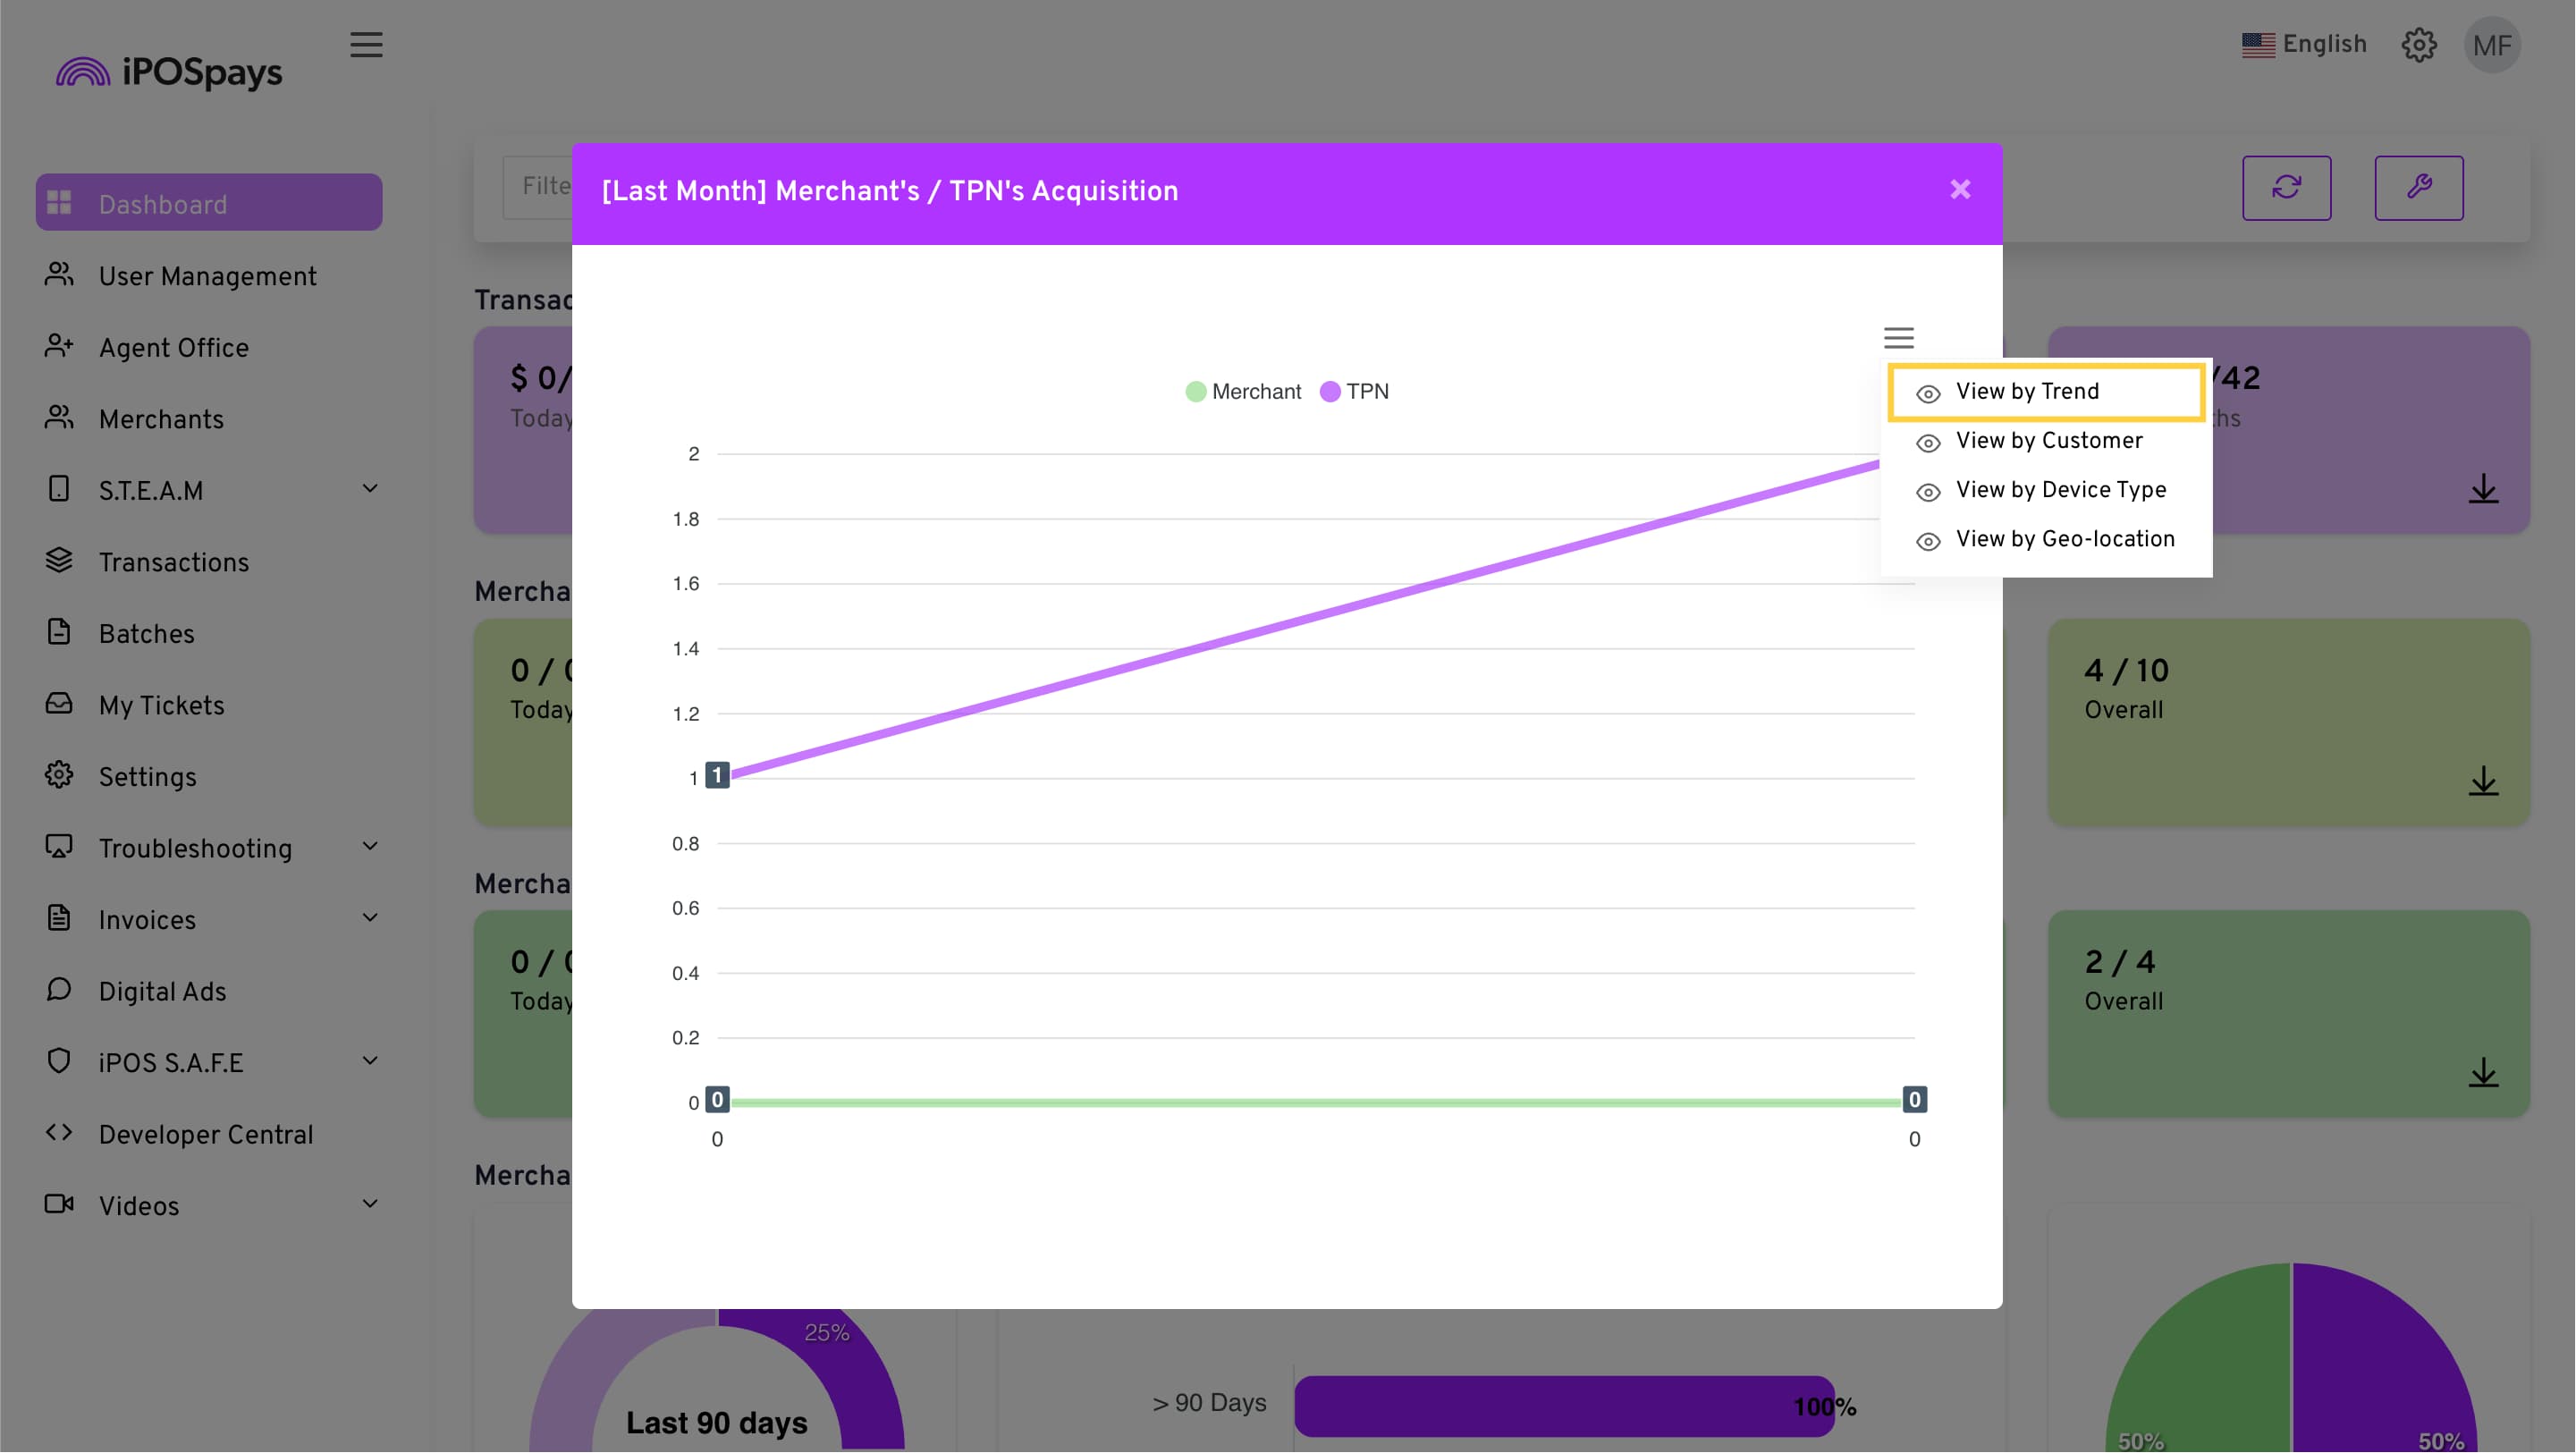Click the My Tickets inbox icon

(x=59, y=705)
